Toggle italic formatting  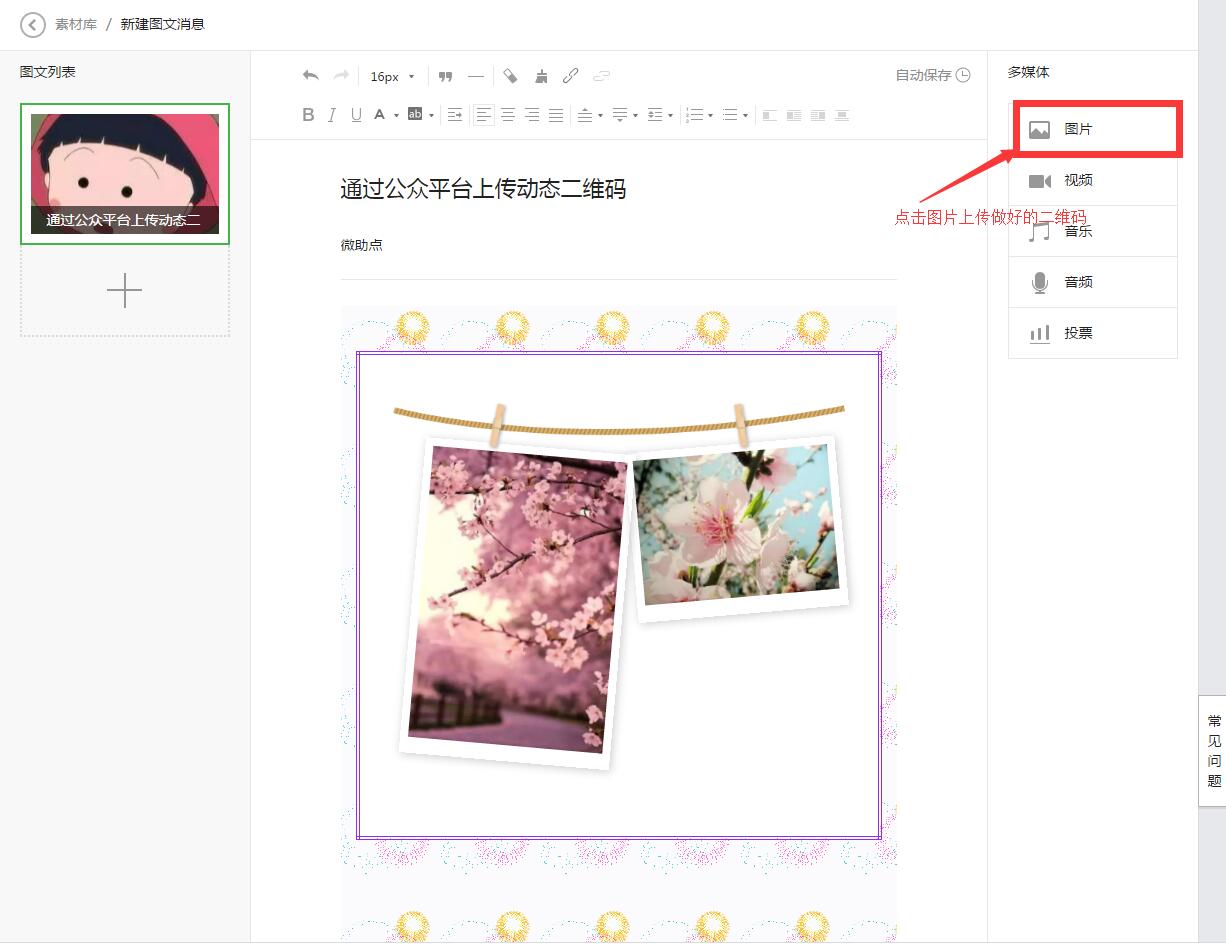pos(332,115)
